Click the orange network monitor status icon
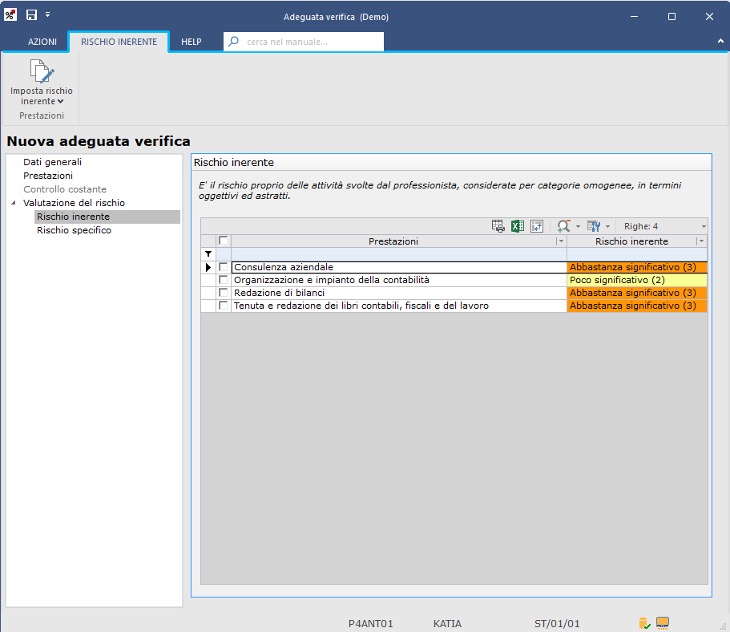Viewport: 730px width, 632px height. (662, 623)
